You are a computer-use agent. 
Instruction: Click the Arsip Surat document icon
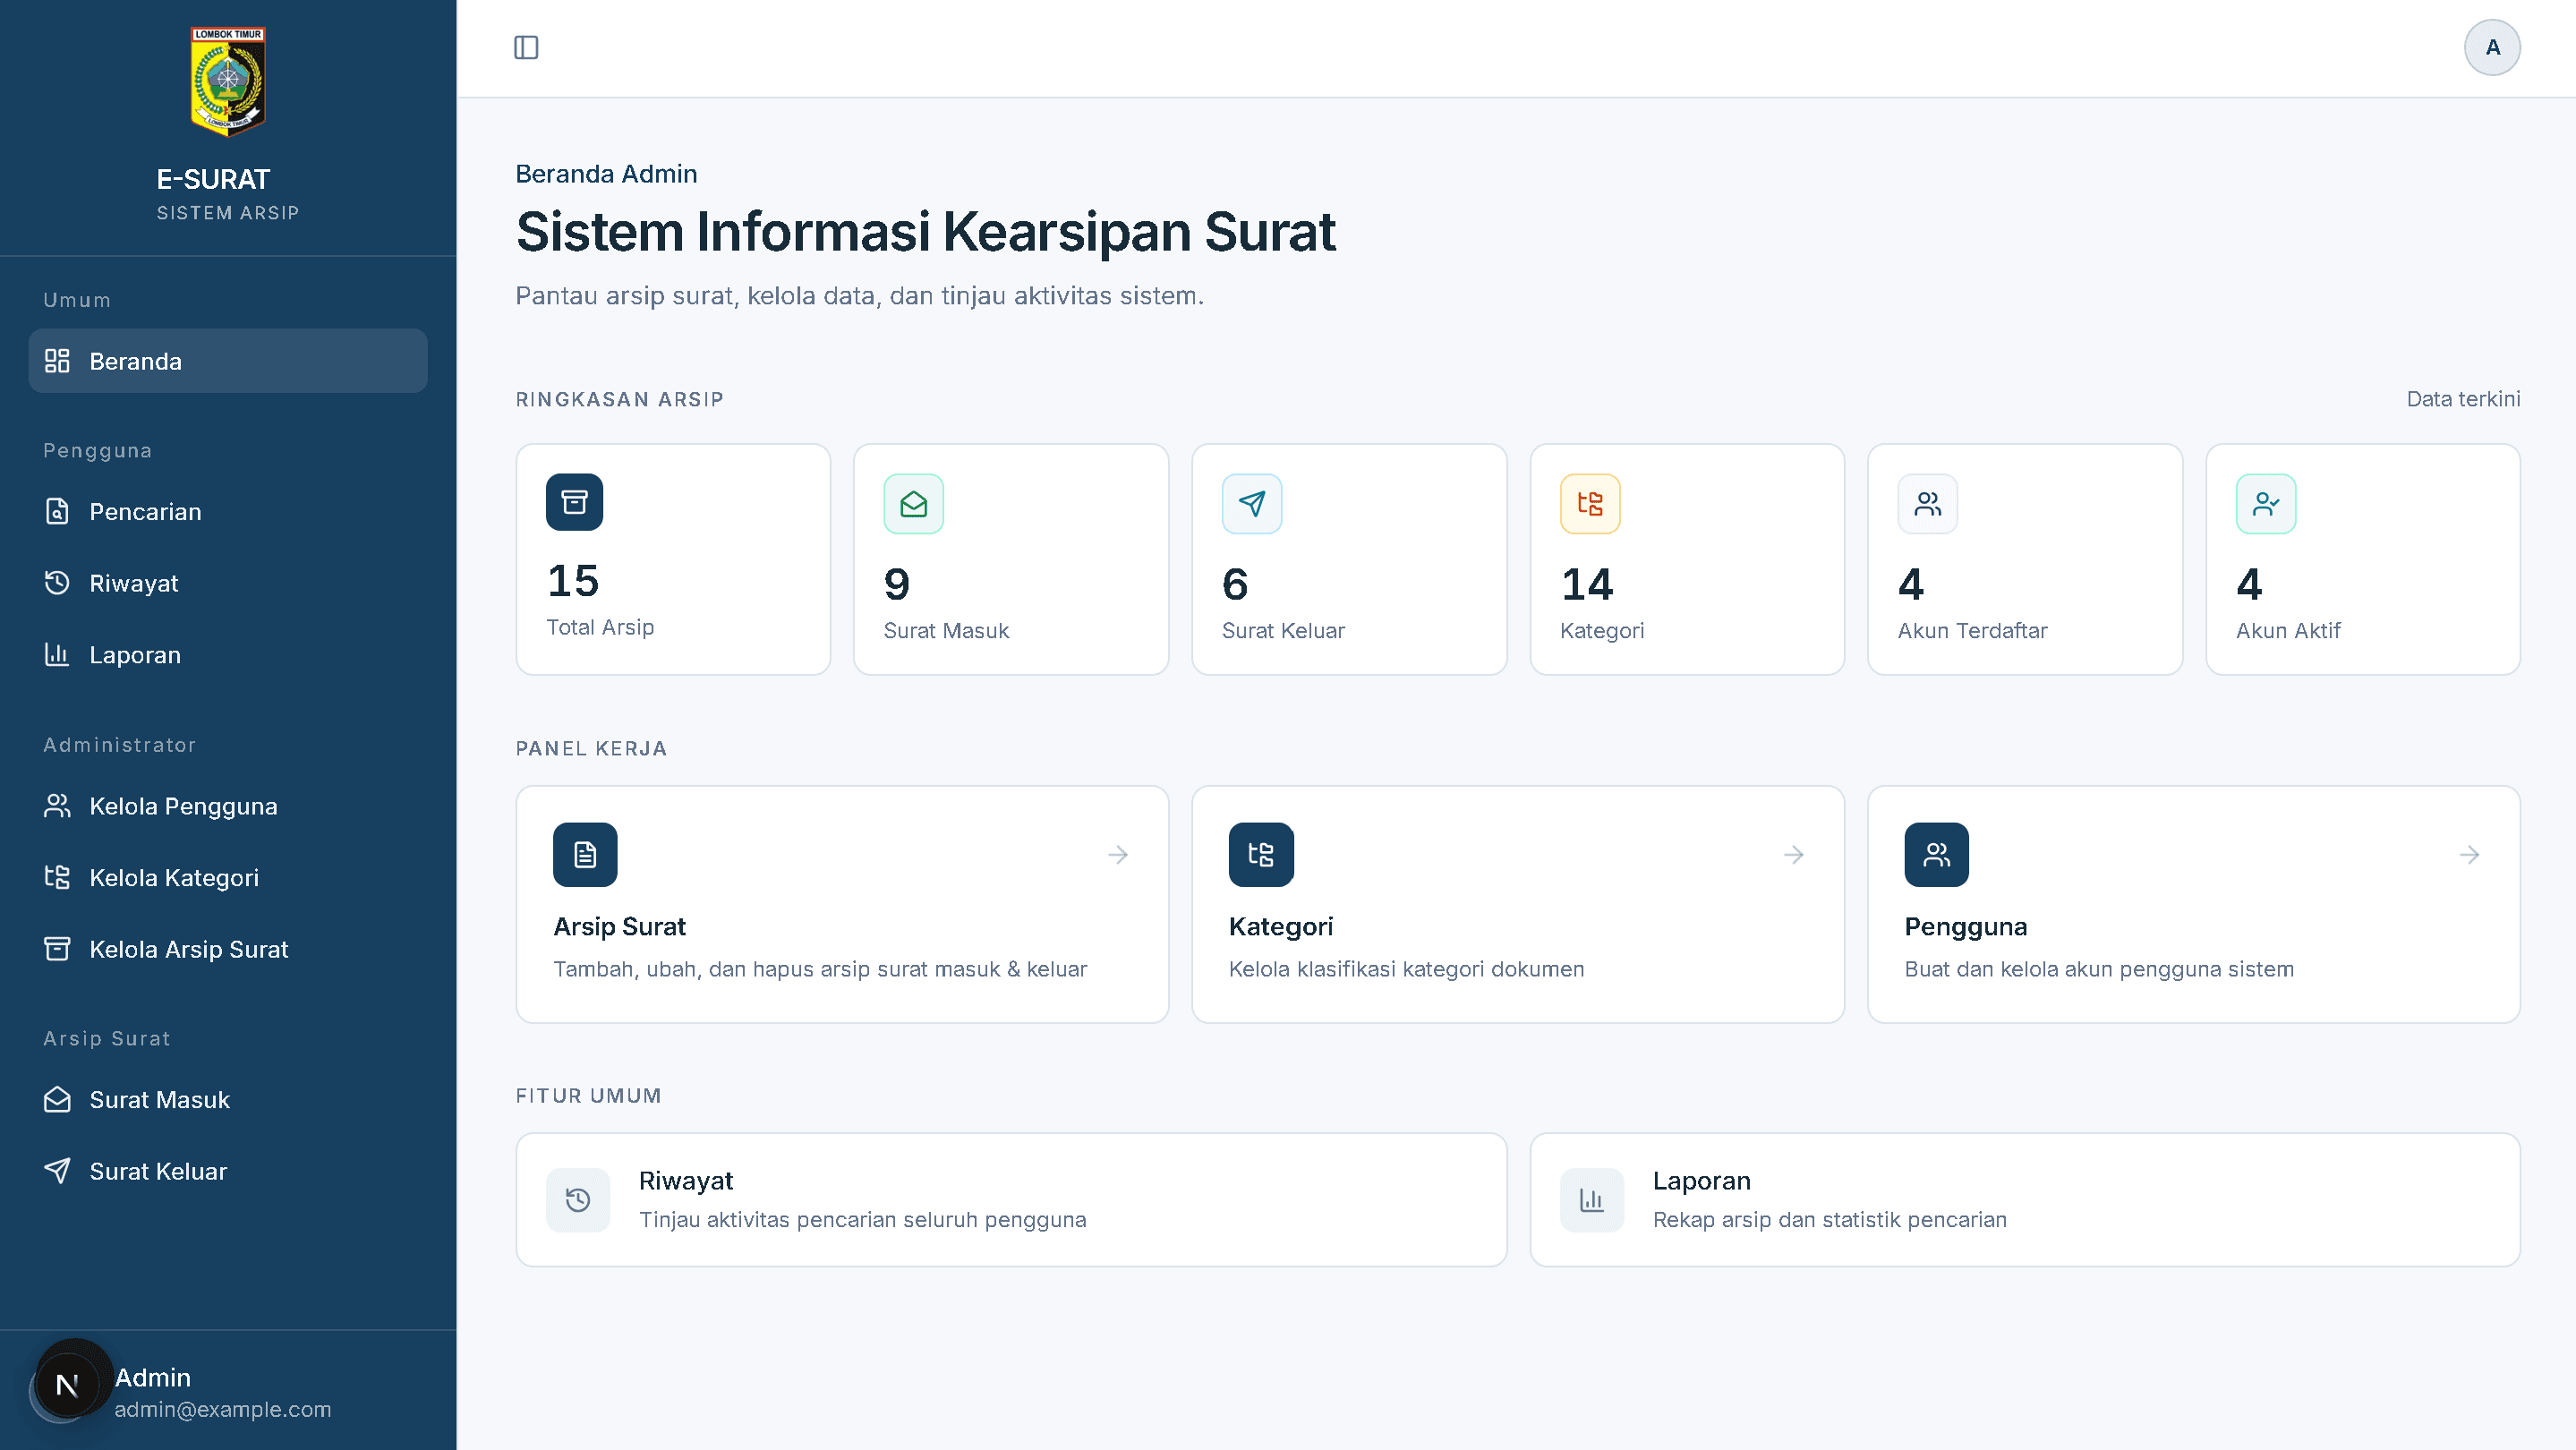[585, 855]
